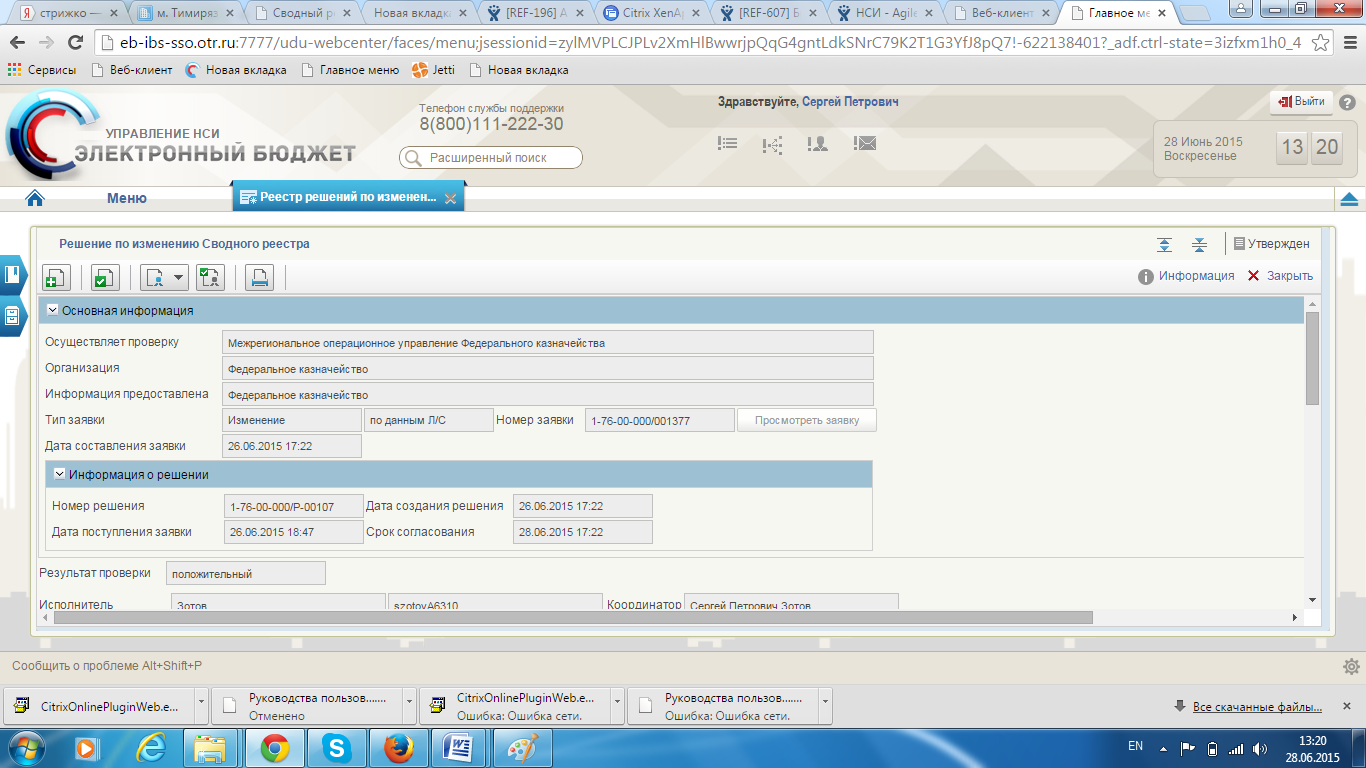The height and width of the screenshot is (768, 1366).
Task: Open the envelope messages notification icon
Action: pyautogui.click(x=865, y=144)
